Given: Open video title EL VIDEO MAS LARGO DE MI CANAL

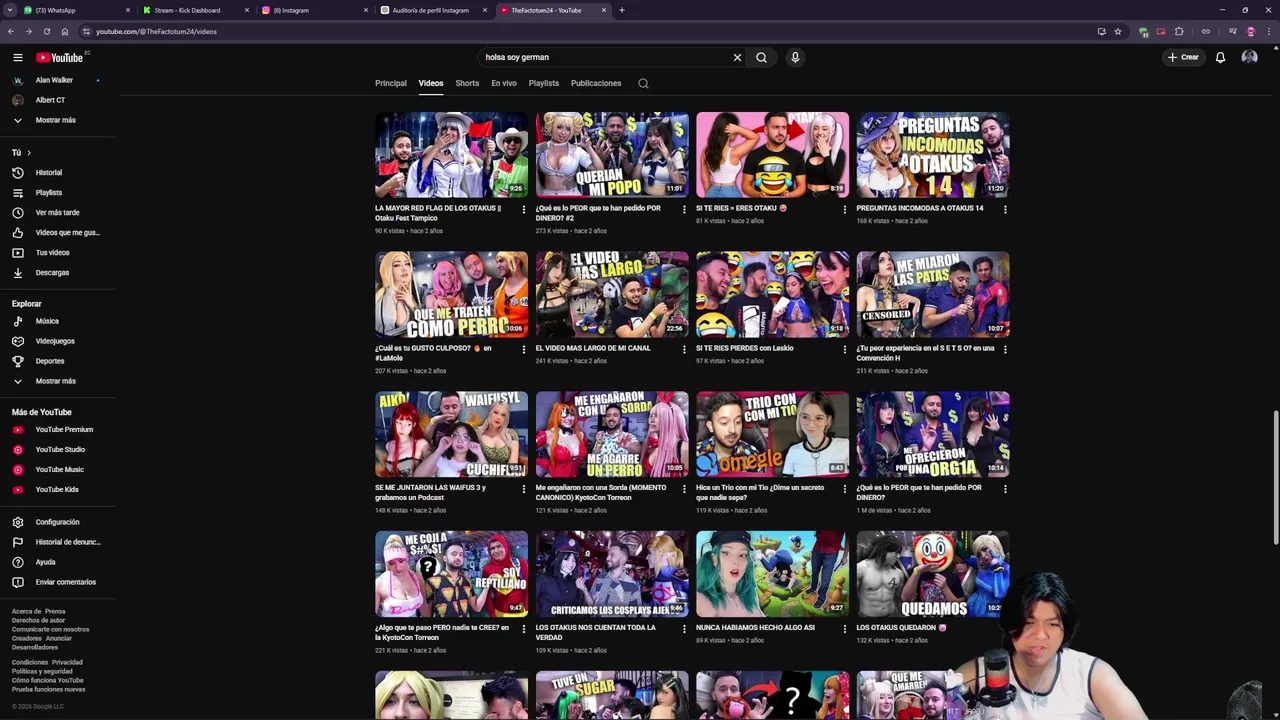Looking at the screenshot, I should point(593,348).
